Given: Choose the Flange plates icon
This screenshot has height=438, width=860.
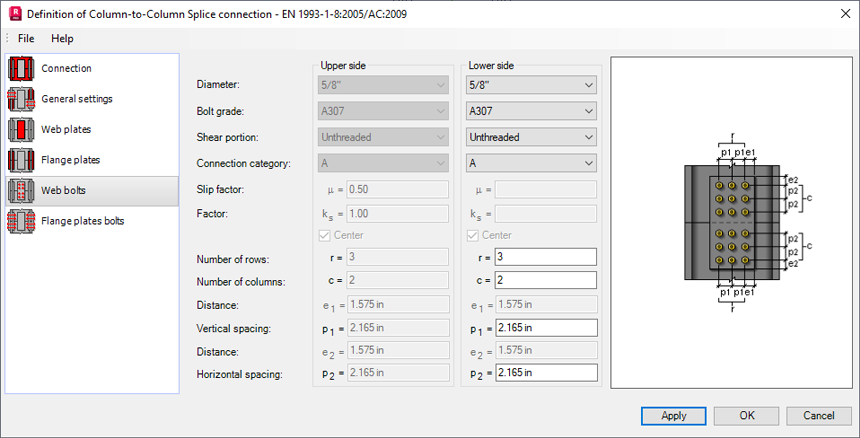Looking at the screenshot, I should point(21,160).
